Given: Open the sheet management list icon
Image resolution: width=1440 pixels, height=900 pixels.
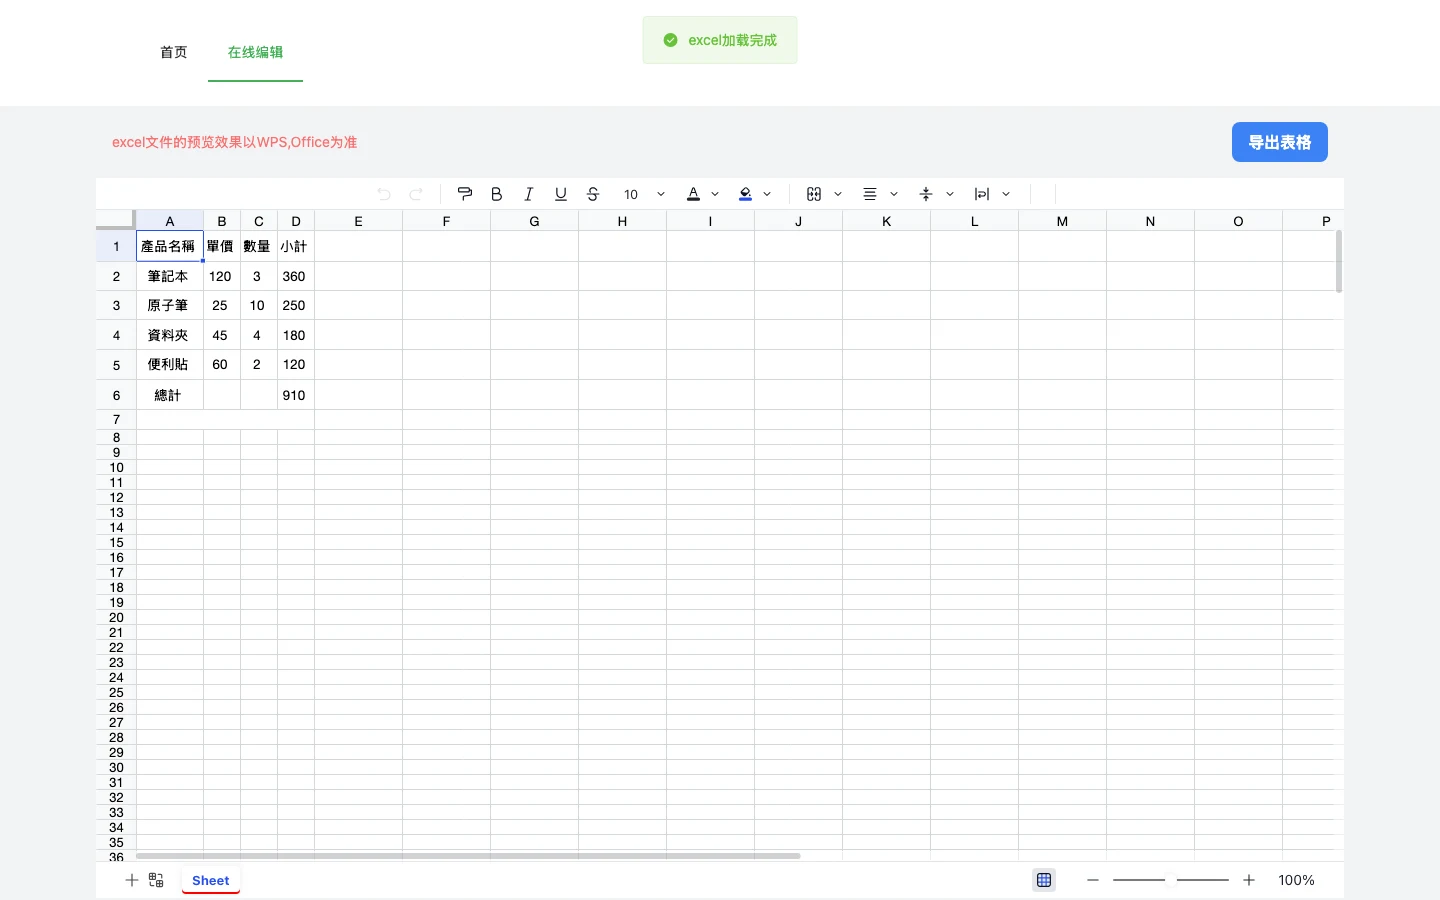Looking at the screenshot, I should [x=156, y=880].
